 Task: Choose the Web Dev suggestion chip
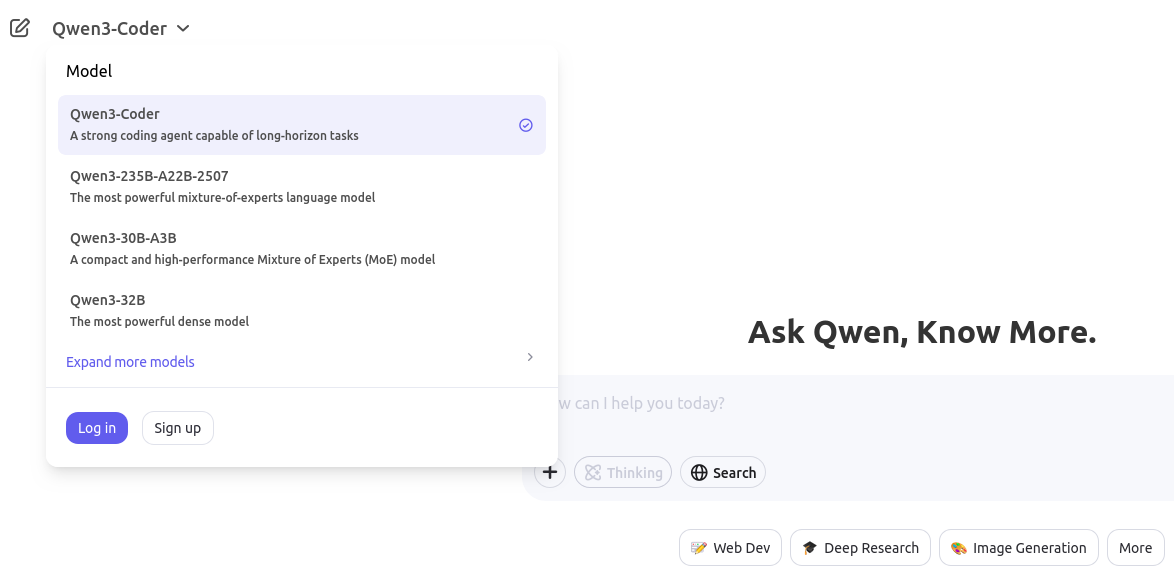pyautogui.click(x=730, y=548)
